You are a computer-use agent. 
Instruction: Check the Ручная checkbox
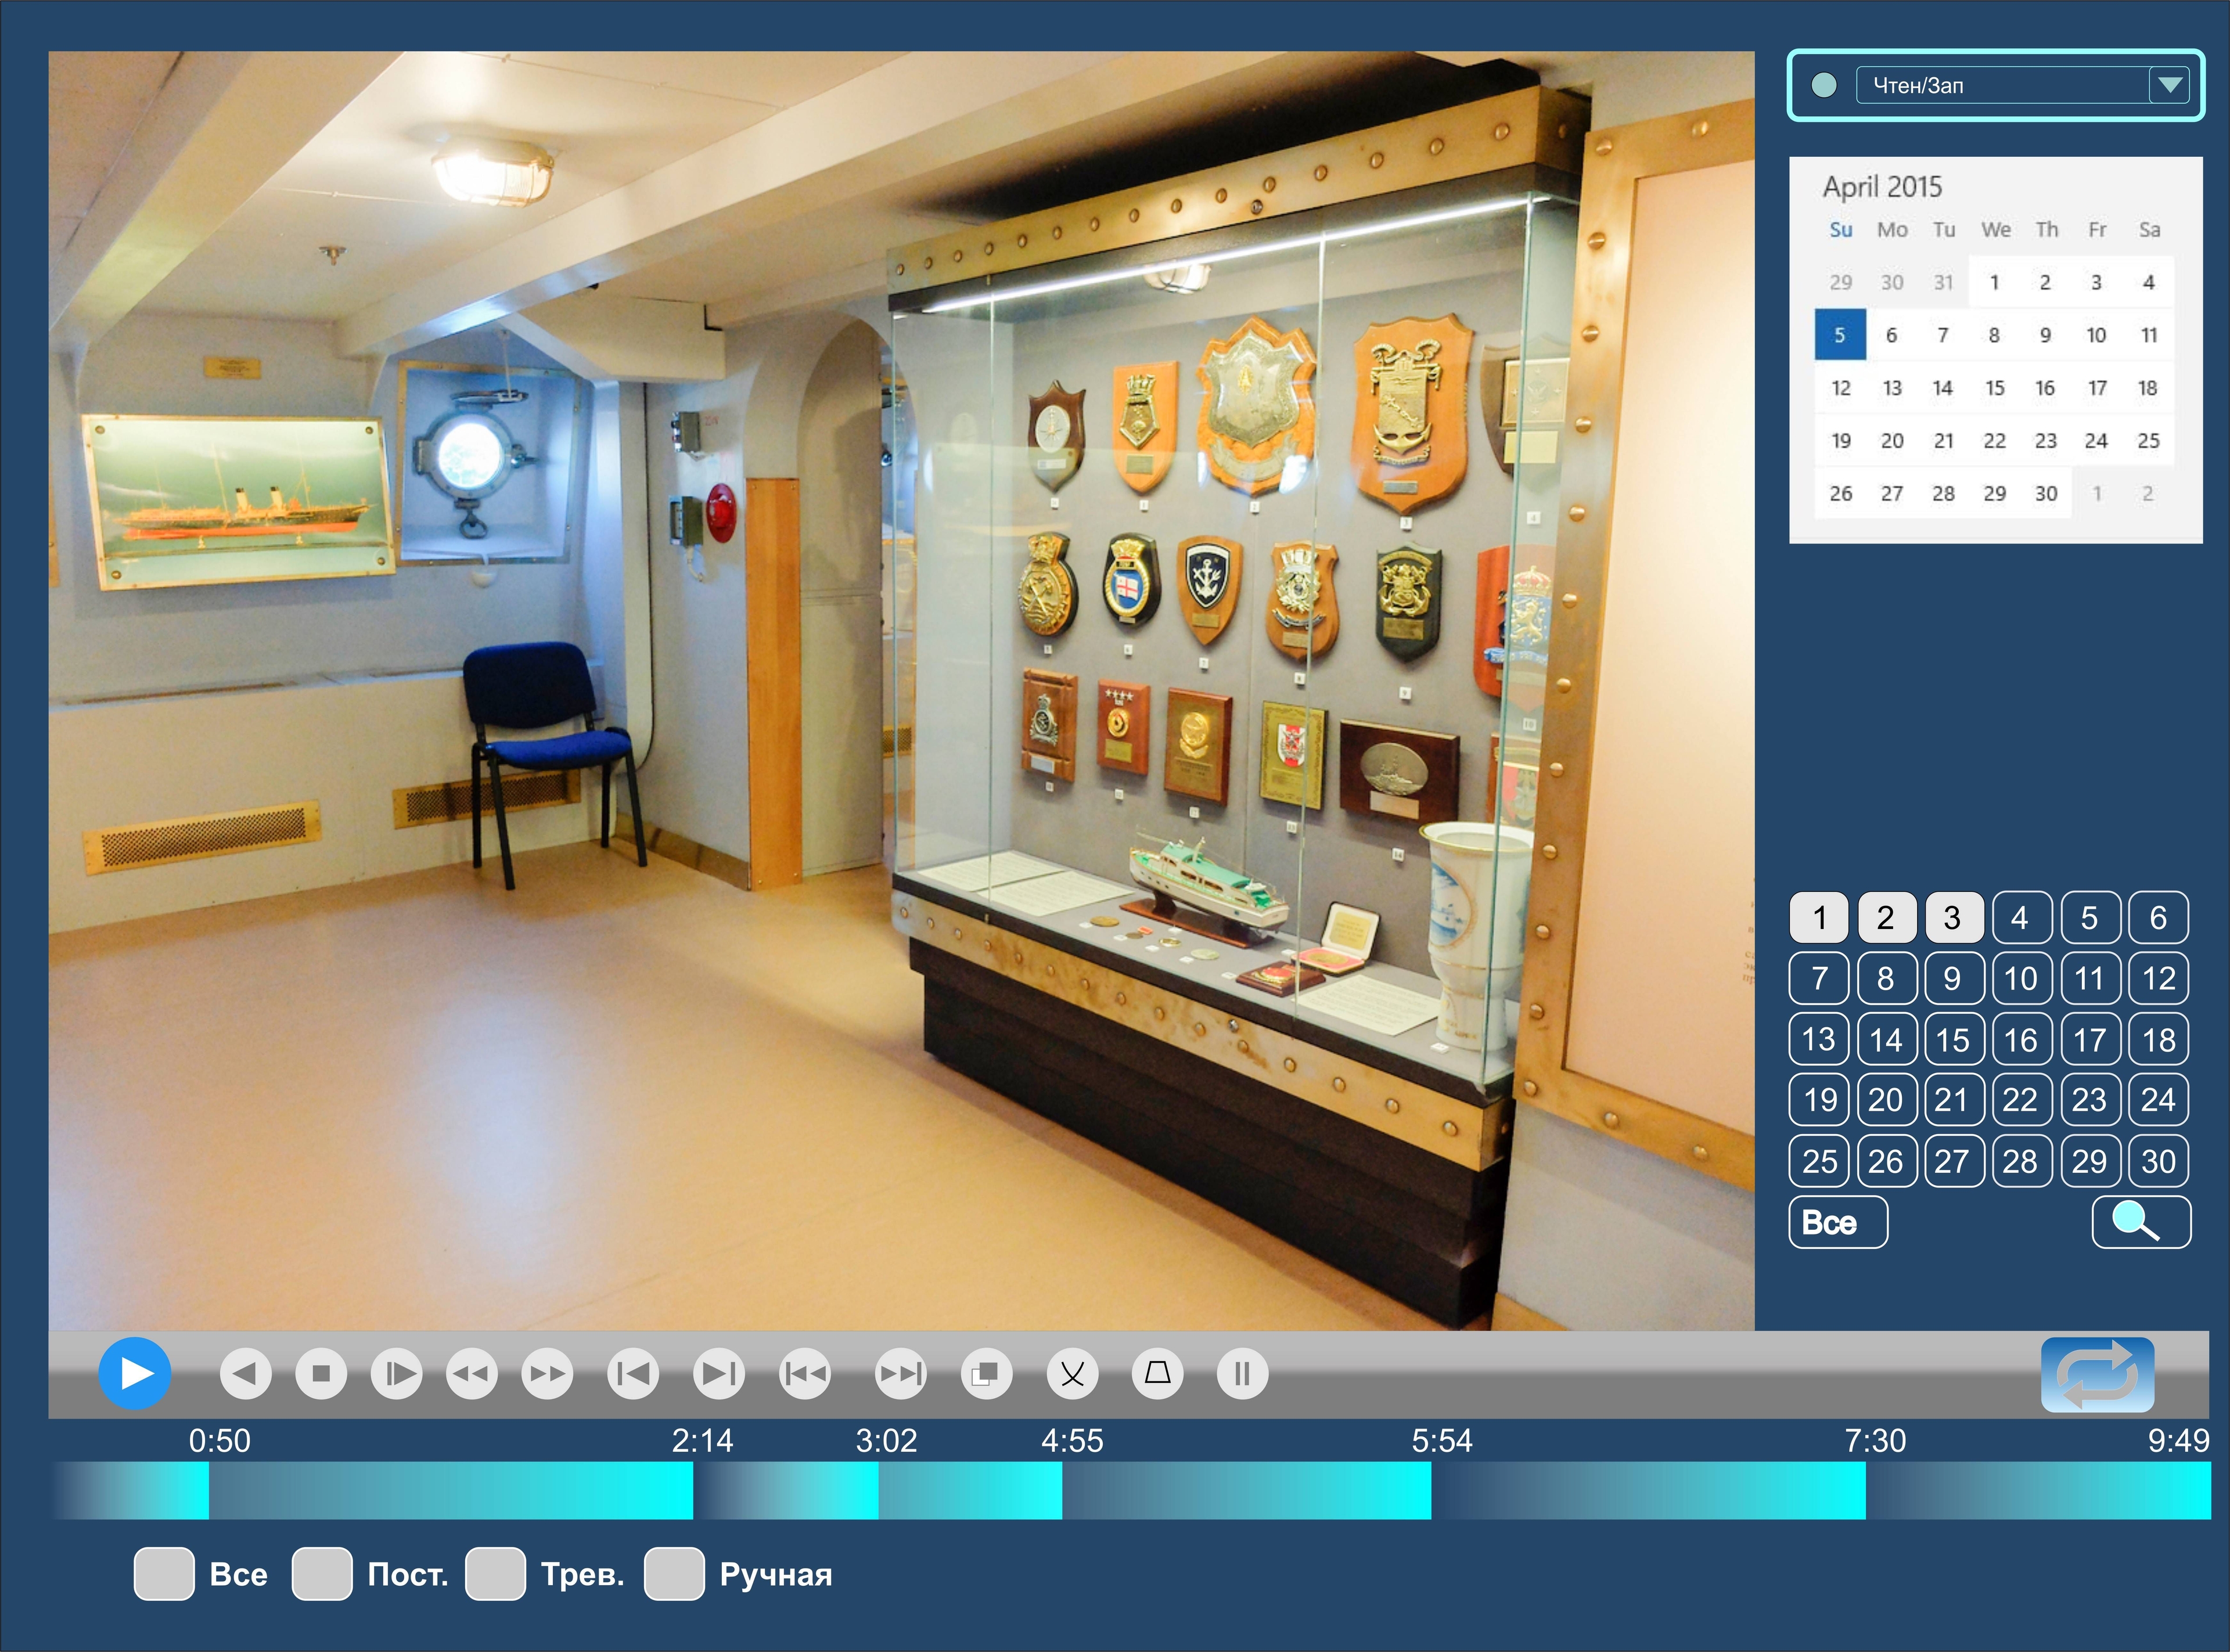[x=674, y=1574]
